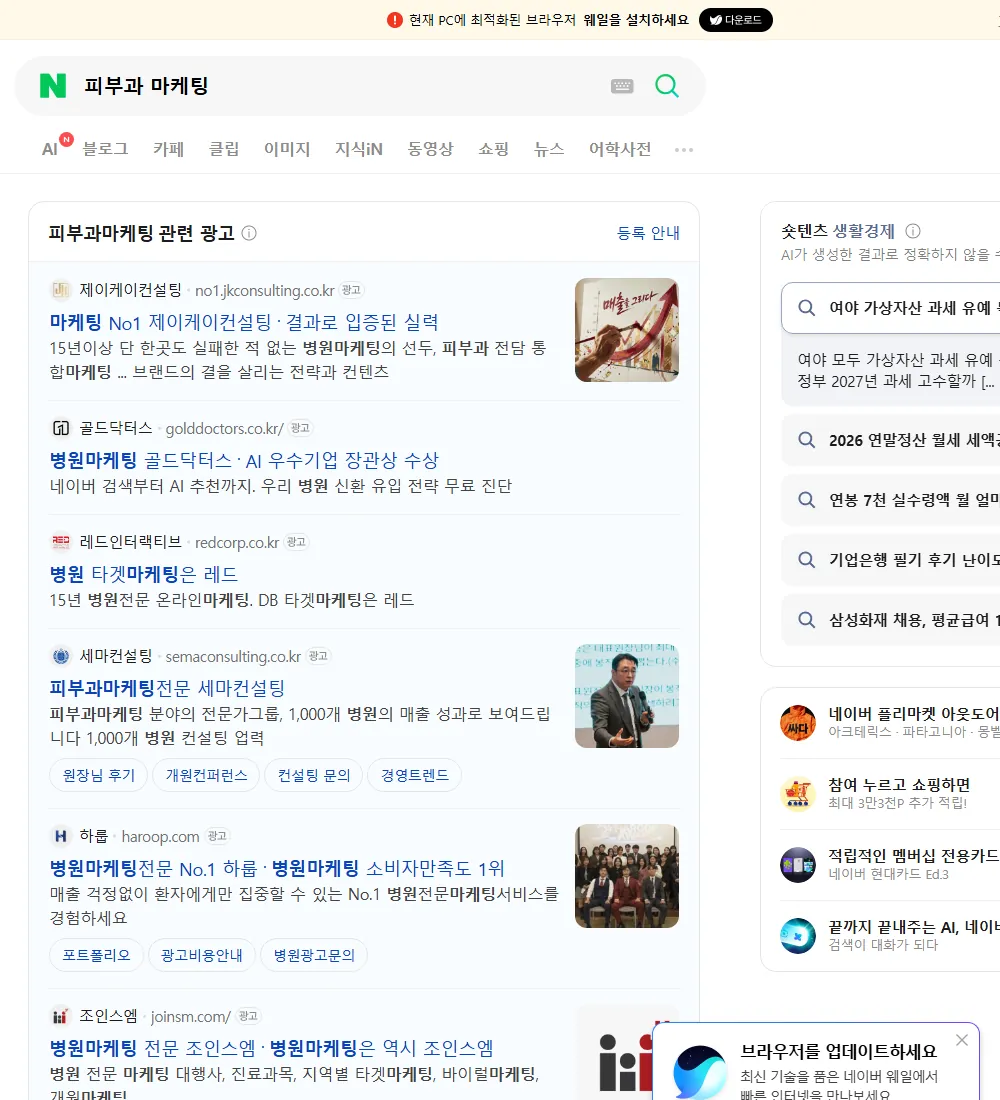Click the 참여 누르고 쇼핑하면 round icon

(798, 793)
